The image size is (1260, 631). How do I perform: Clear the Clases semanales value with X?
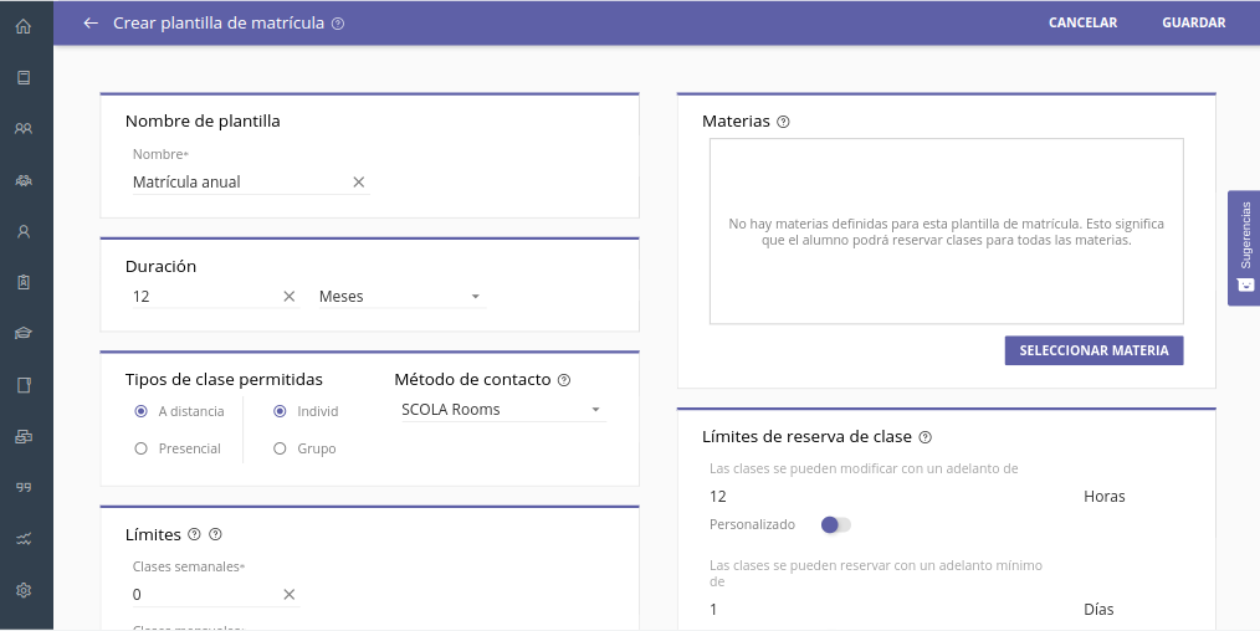coord(289,595)
